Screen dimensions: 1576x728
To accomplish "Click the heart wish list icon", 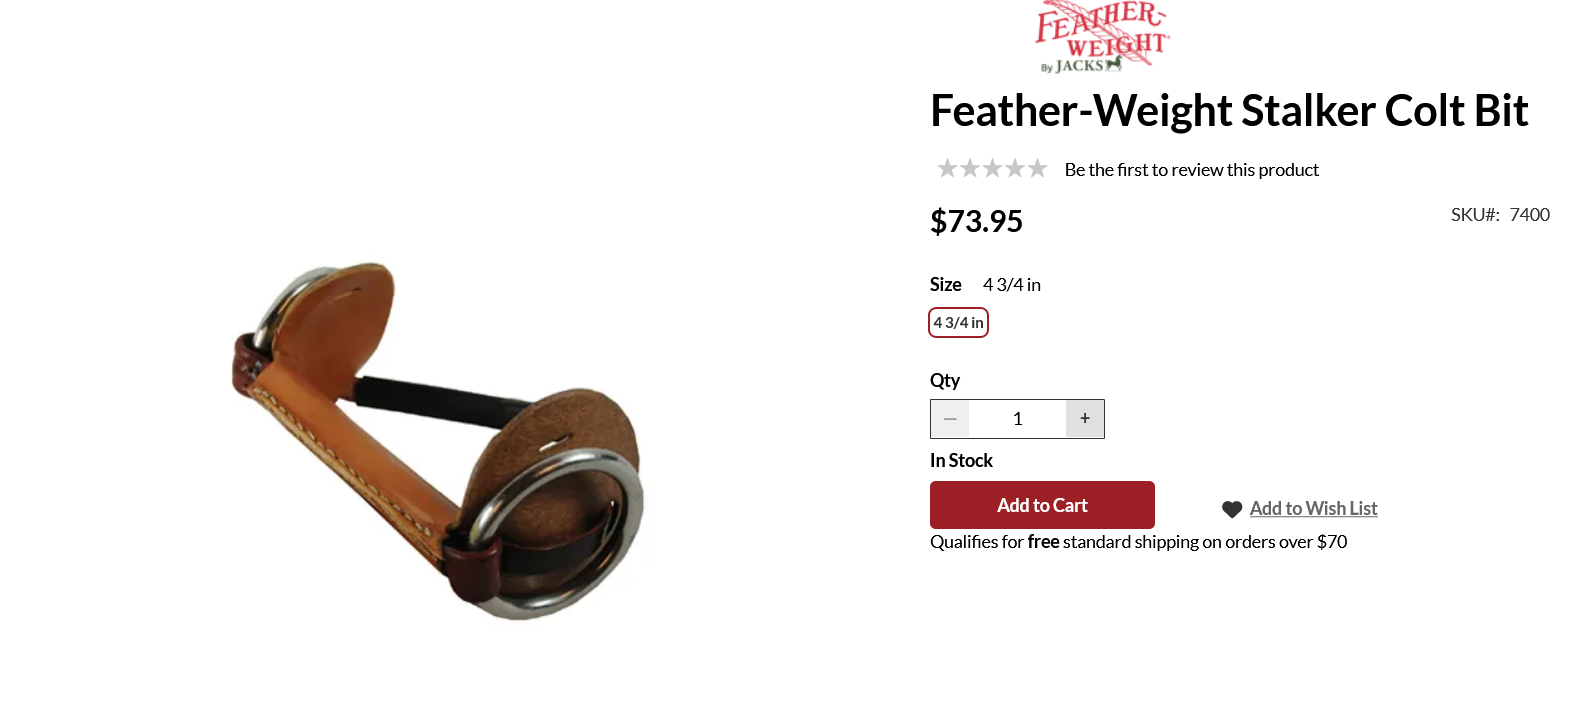I will pyautogui.click(x=1232, y=509).
